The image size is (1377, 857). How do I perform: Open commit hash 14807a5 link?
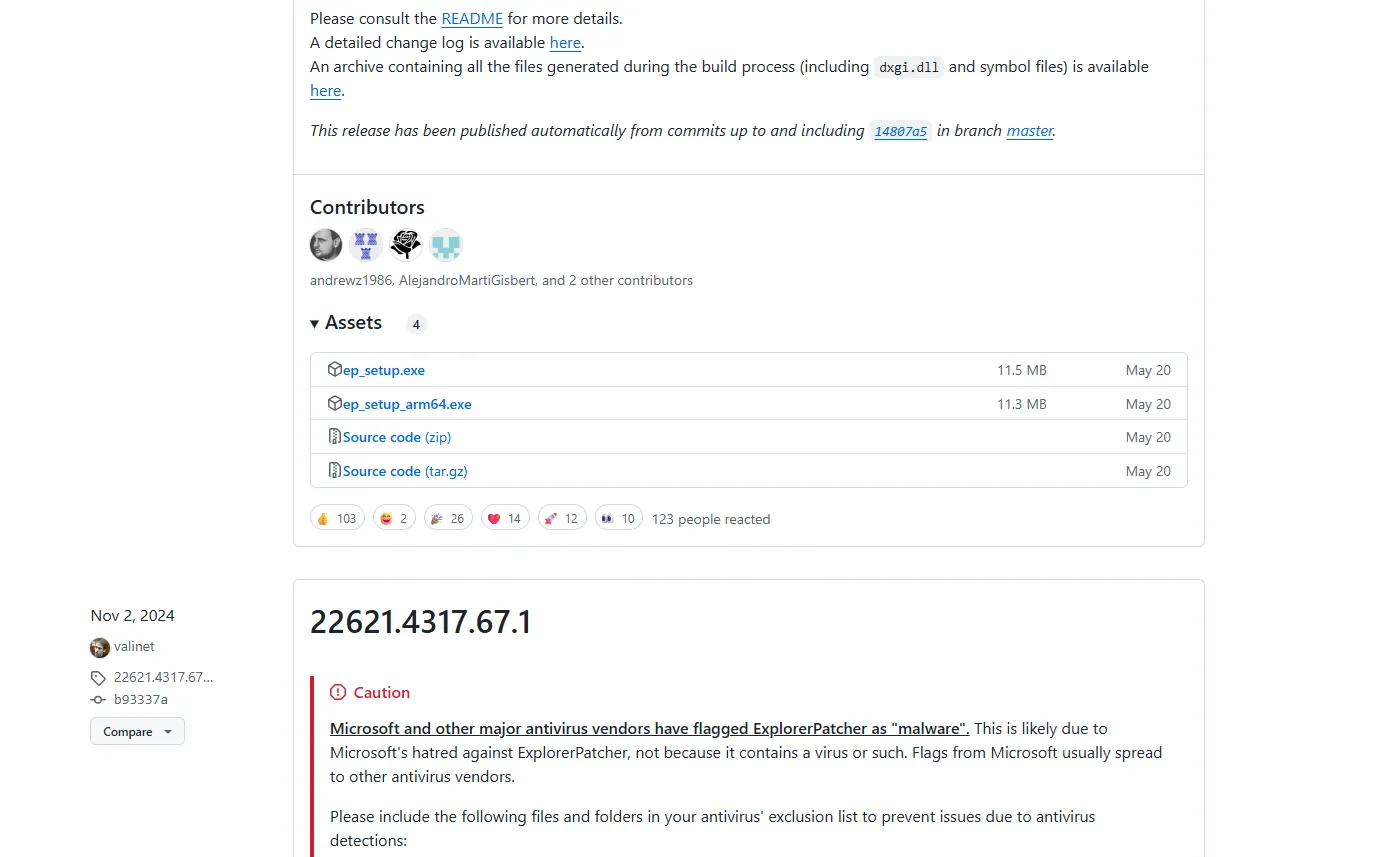(x=900, y=131)
